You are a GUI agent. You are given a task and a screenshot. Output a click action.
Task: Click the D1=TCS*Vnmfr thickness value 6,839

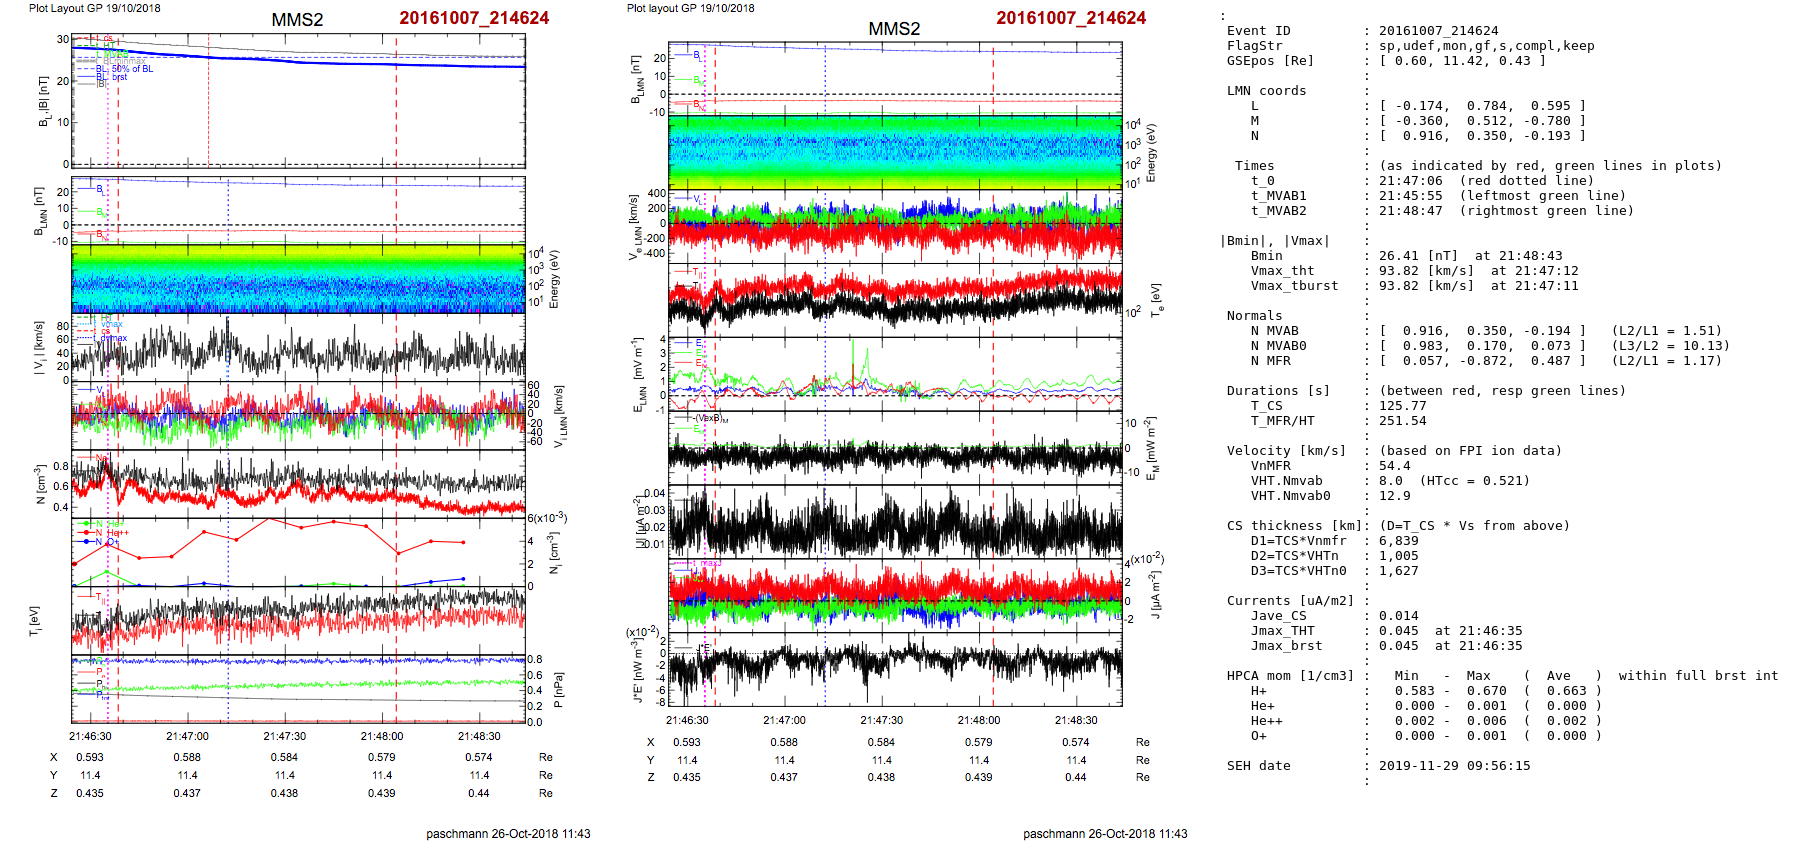1398,541
